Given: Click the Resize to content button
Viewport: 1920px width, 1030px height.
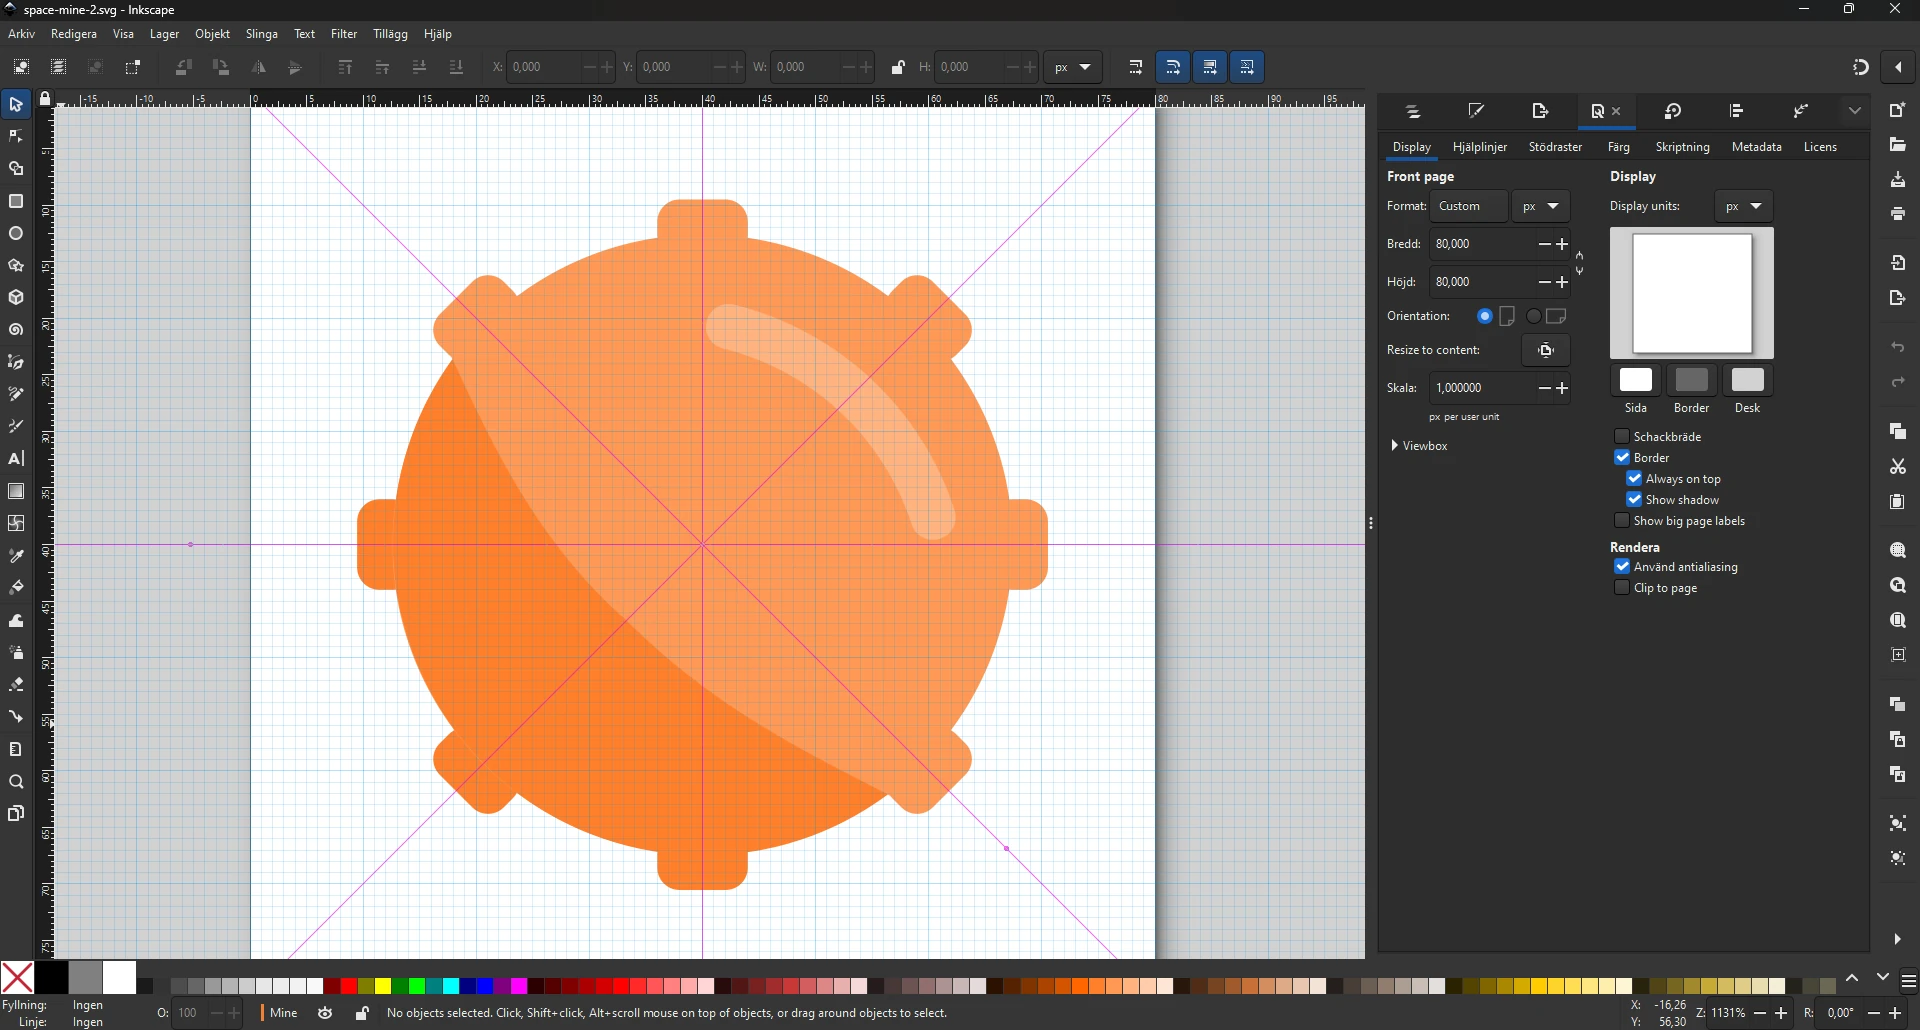Looking at the screenshot, I should (x=1546, y=350).
